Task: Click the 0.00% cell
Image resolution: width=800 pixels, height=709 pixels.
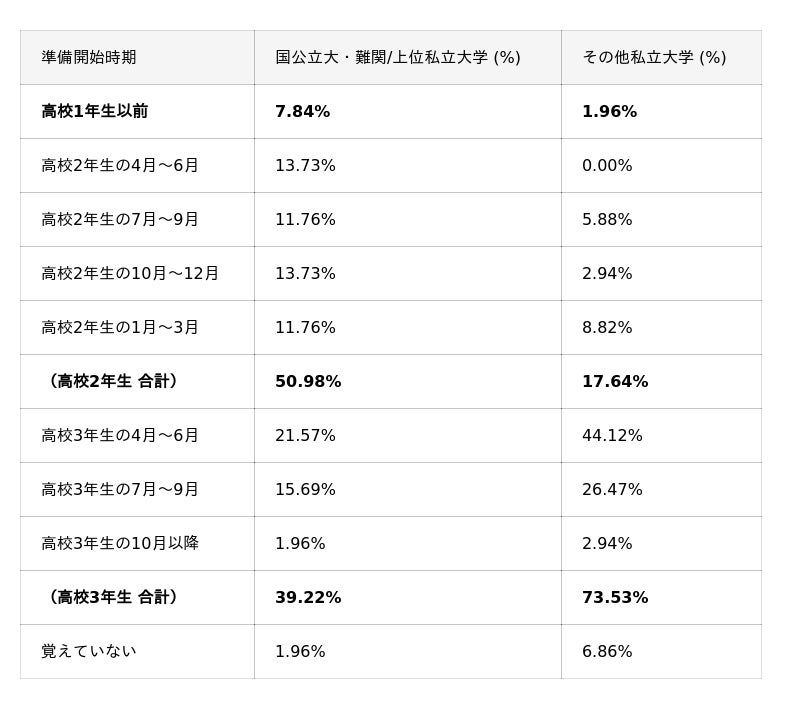Action: pos(607,166)
